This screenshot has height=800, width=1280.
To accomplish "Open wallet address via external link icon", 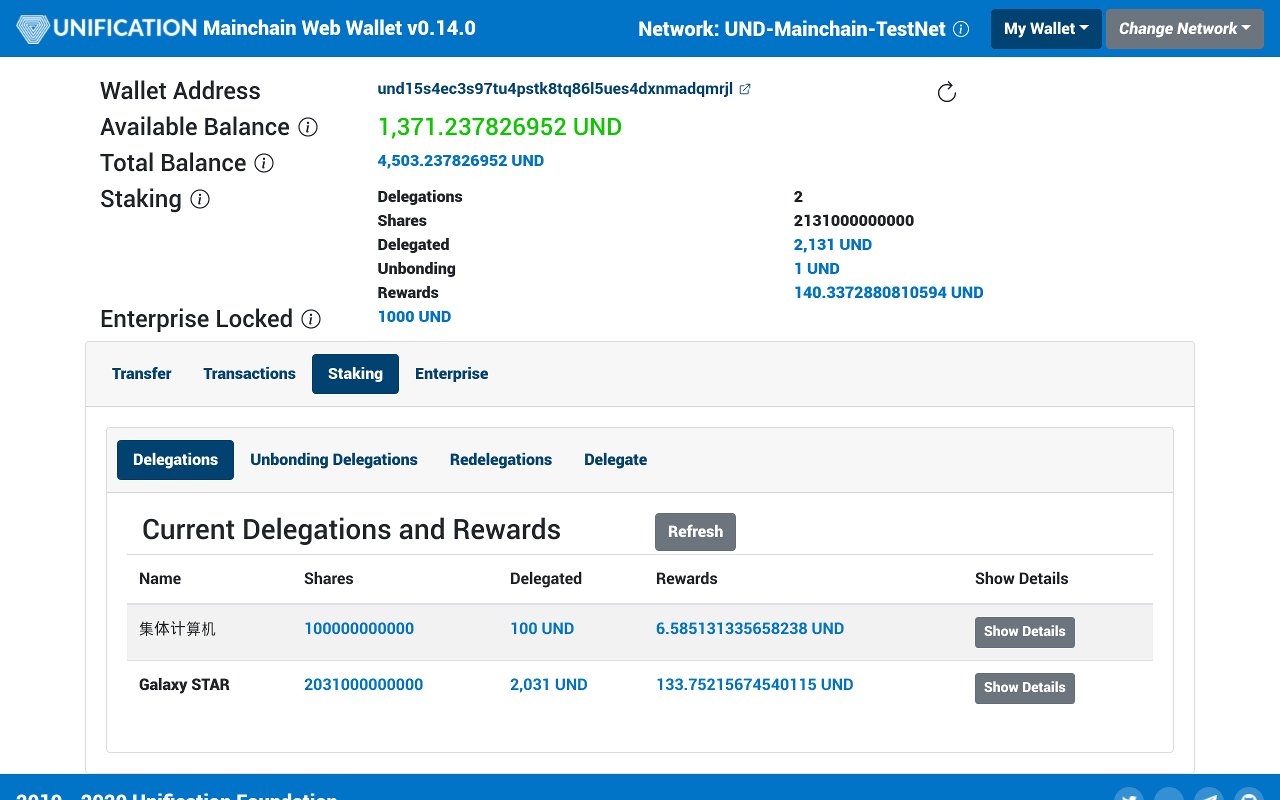I will [745, 89].
